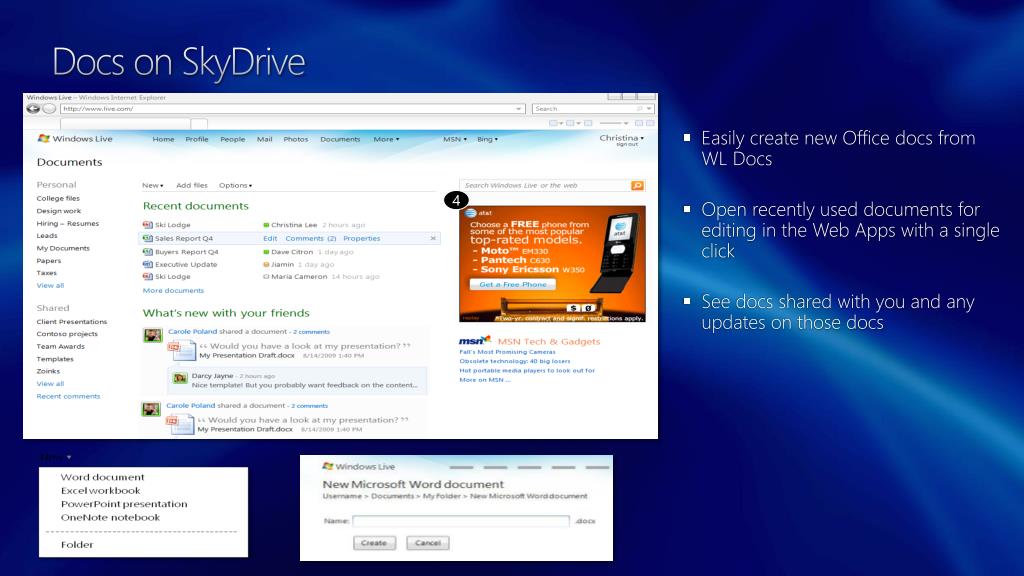Click the Sign out link under Christina
Image resolution: width=1024 pixels, height=576 pixels.
[x=627, y=144]
